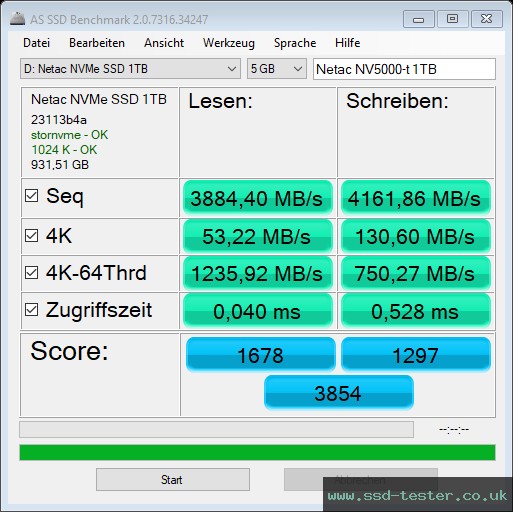This screenshot has width=513, height=512.
Task: Click the write score 1297
Action: click(416, 354)
